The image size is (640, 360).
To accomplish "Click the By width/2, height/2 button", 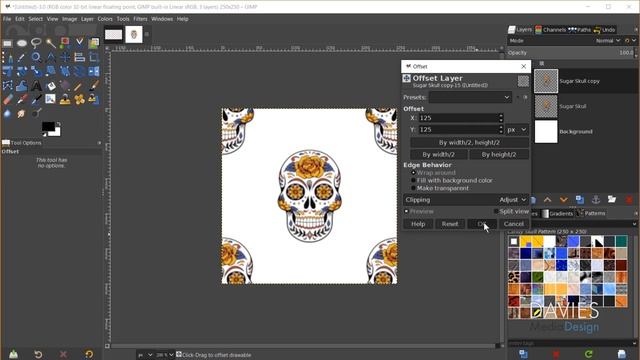I will (x=469, y=142).
